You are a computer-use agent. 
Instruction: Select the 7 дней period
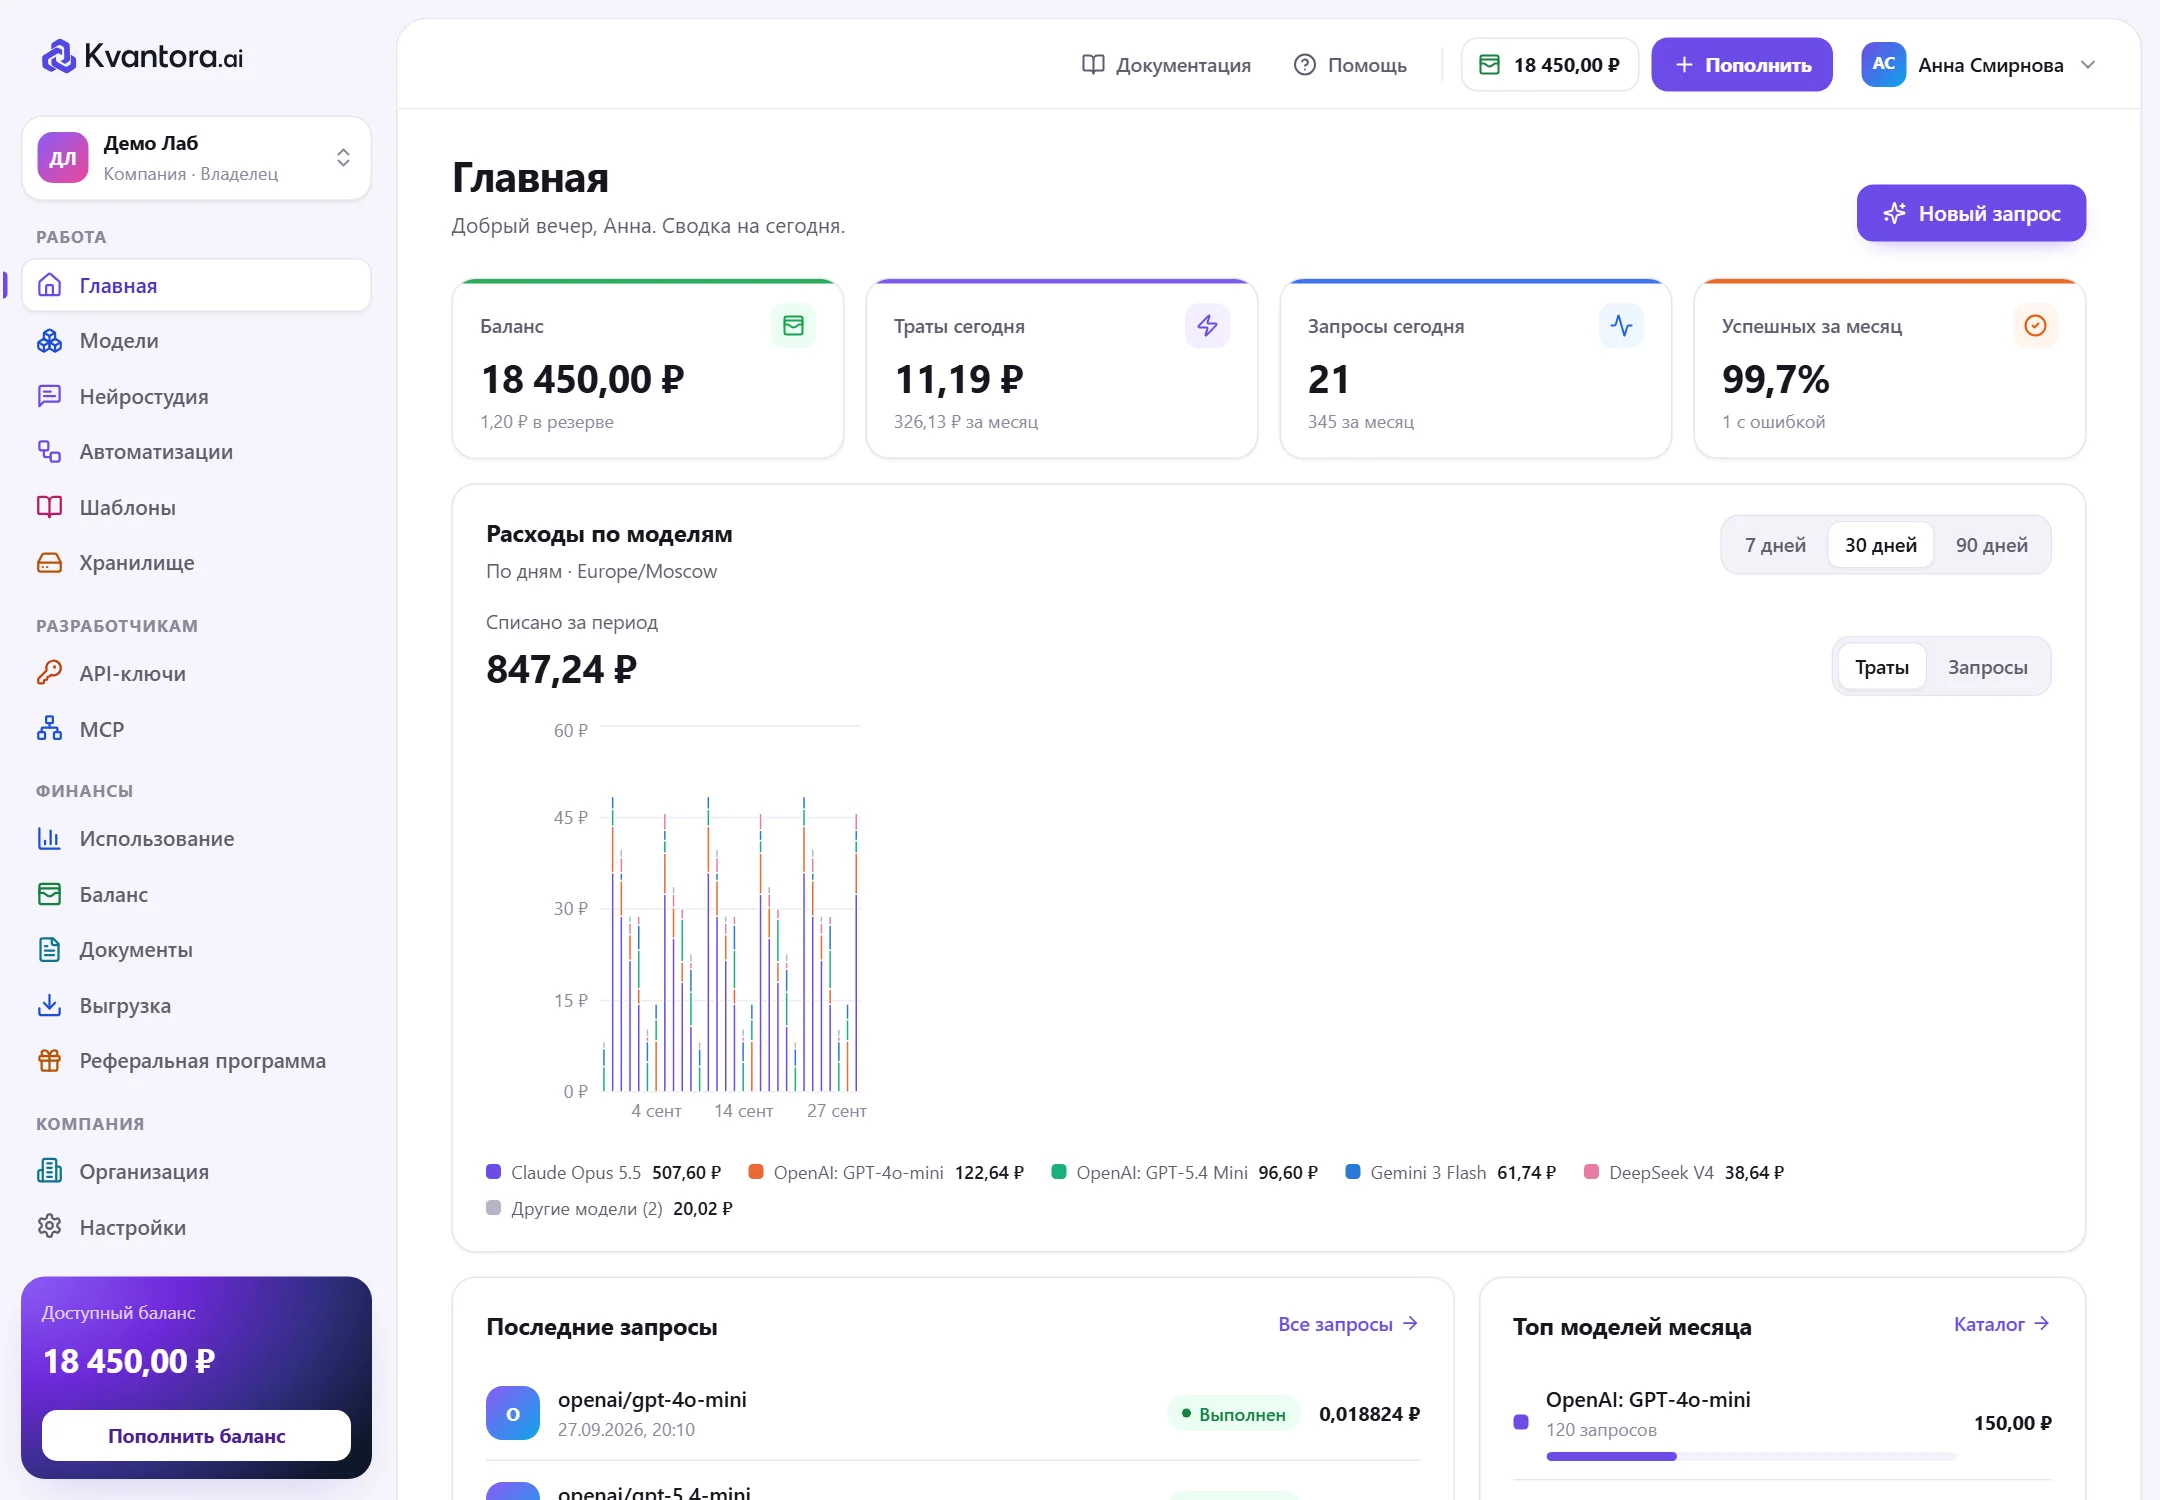coord(1775,545)
